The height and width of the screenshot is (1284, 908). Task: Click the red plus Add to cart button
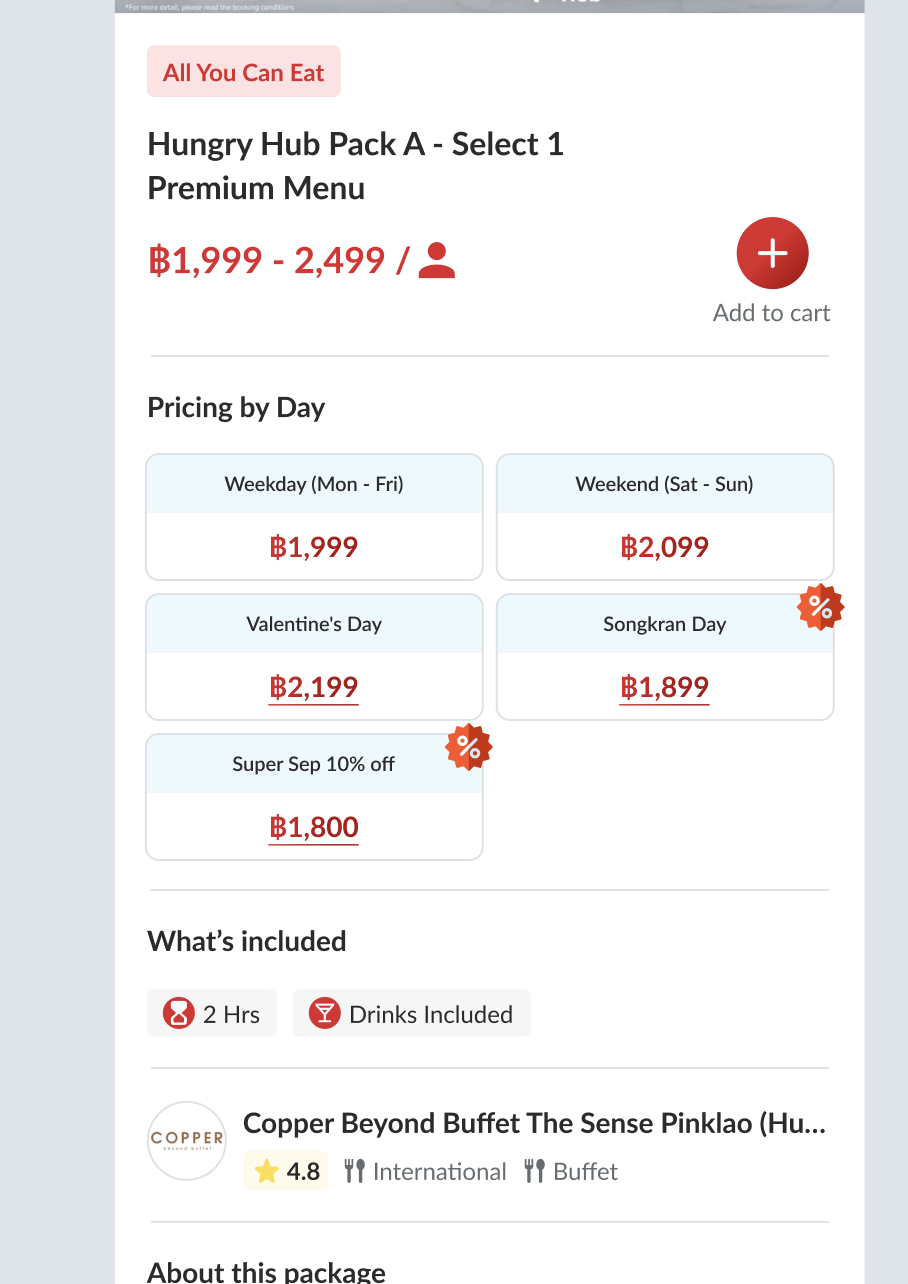772,254
